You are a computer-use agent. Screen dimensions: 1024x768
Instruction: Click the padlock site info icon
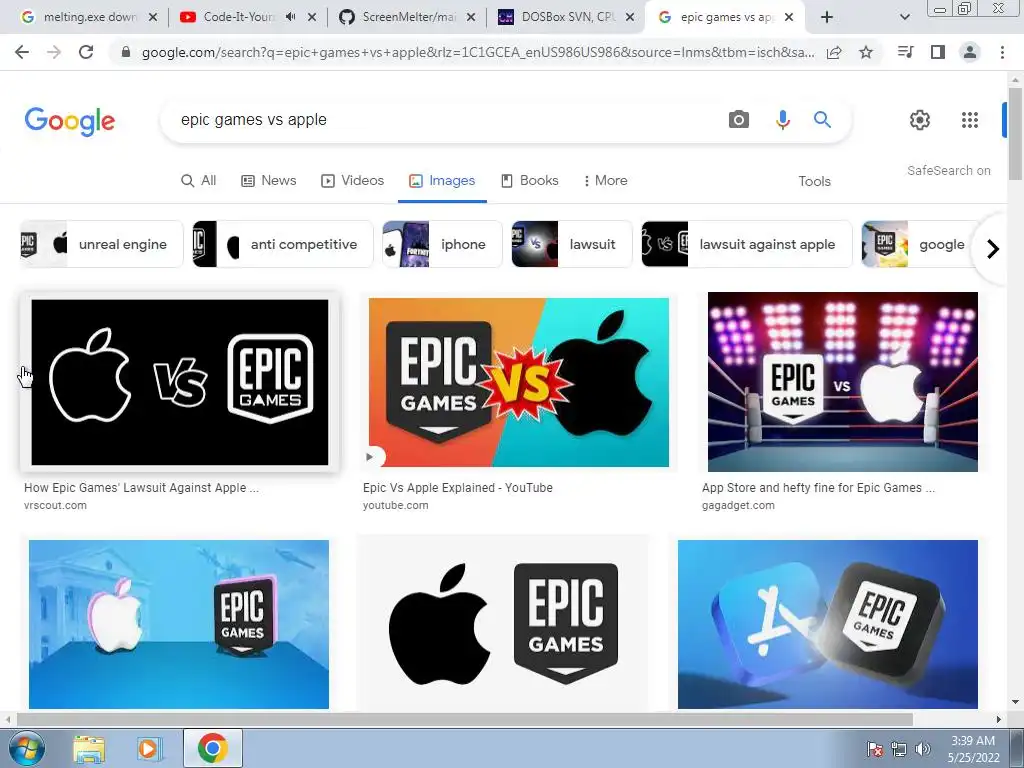126,52
